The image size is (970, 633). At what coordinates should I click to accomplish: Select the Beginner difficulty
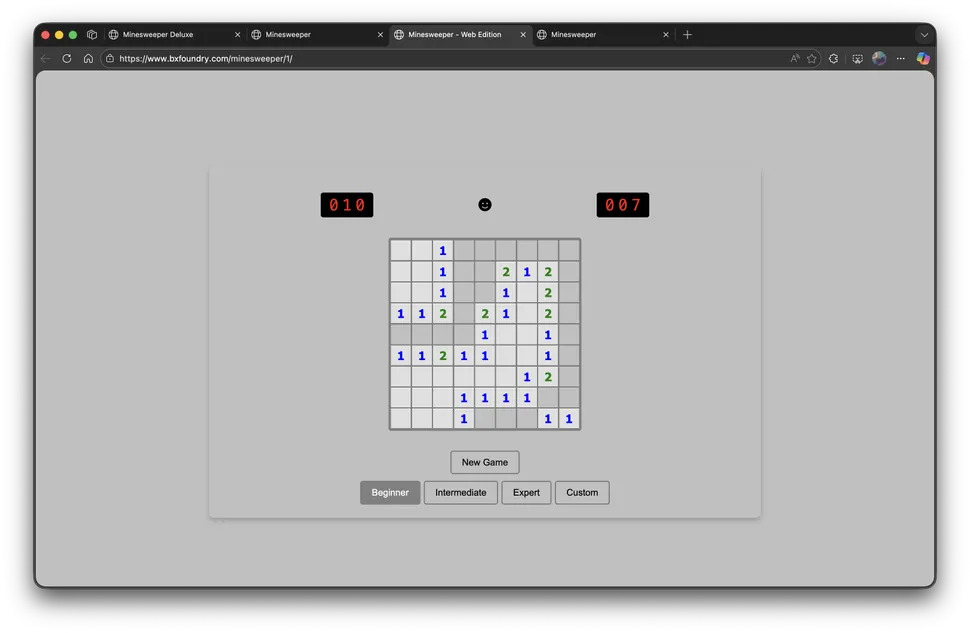pos(390,493)
